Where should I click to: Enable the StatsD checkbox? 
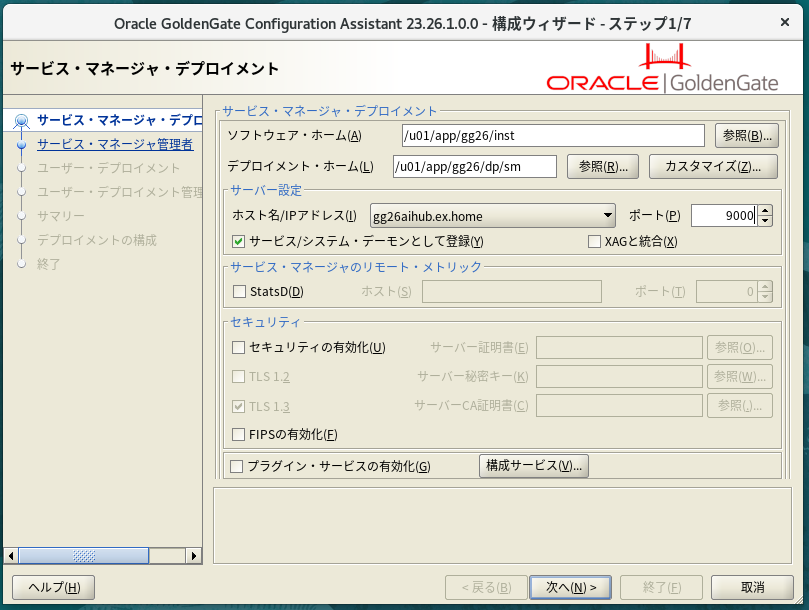239,291
